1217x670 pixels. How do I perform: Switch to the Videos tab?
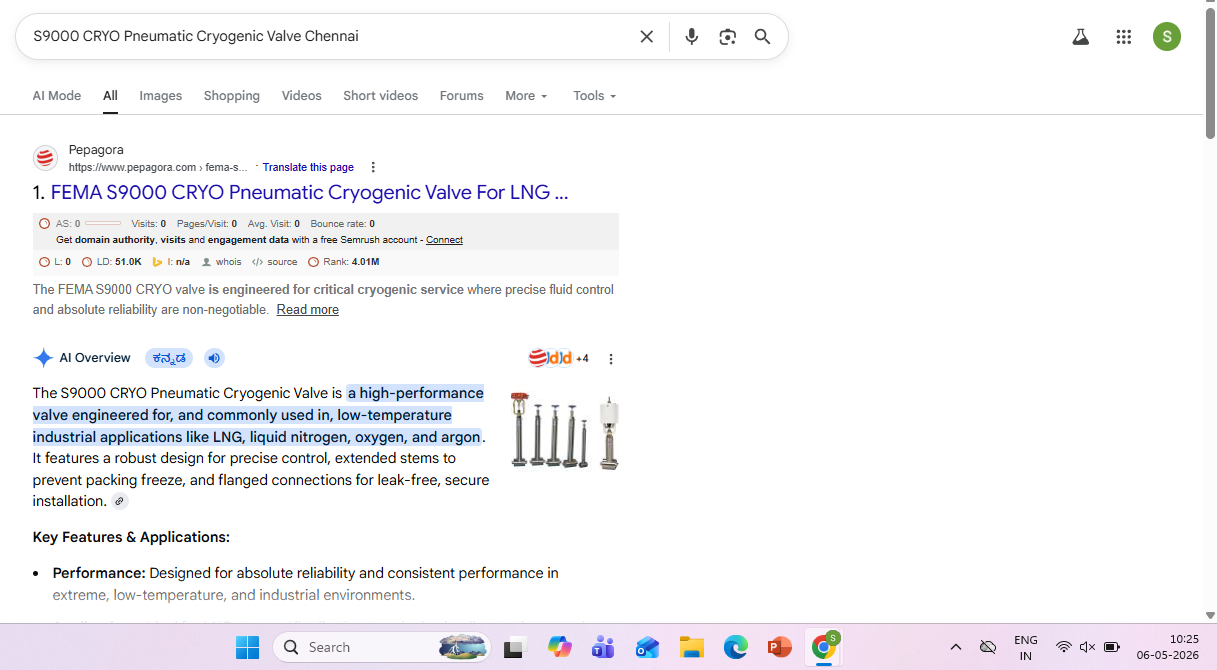302,96
